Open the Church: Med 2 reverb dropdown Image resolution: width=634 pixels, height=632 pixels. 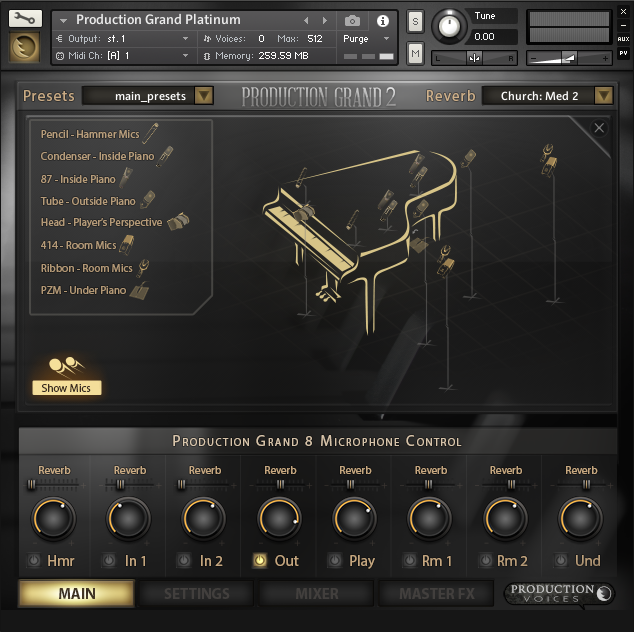tap(604, 96)
